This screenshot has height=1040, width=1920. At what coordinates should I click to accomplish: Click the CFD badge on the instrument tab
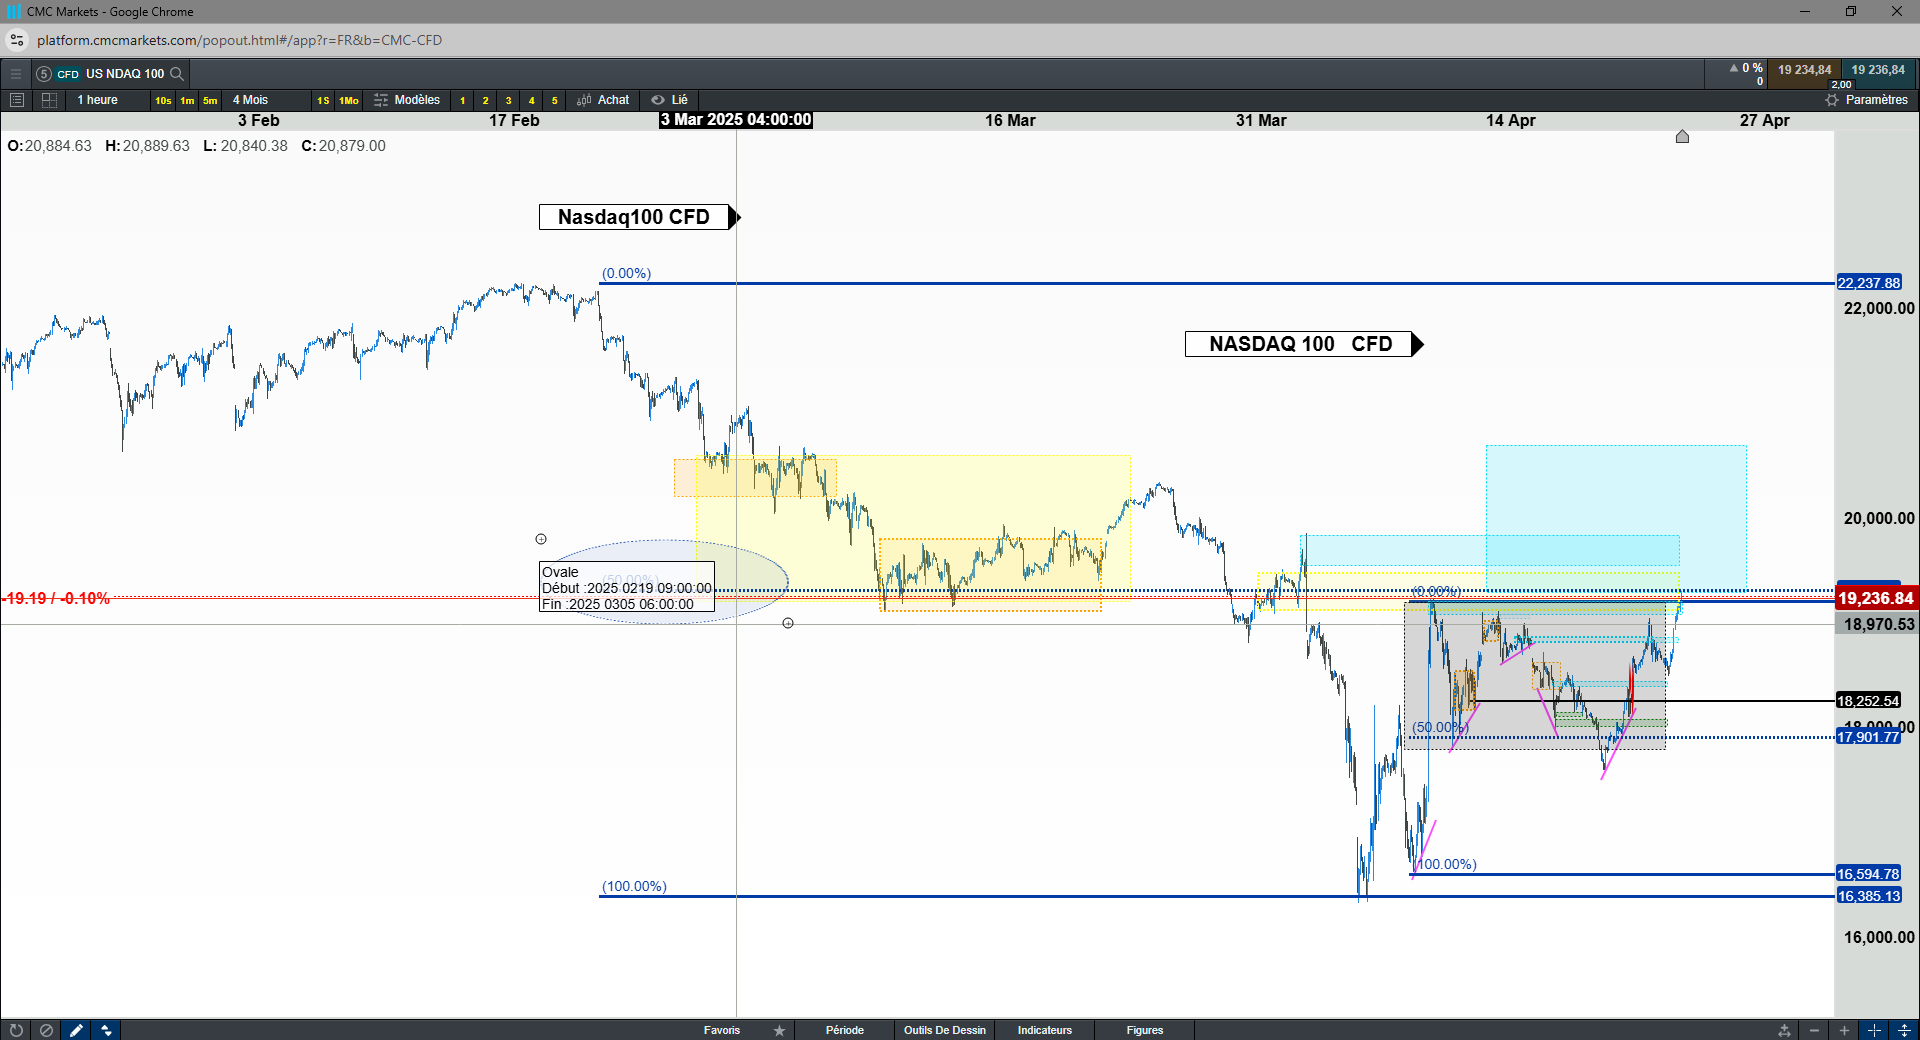point(68,74)
